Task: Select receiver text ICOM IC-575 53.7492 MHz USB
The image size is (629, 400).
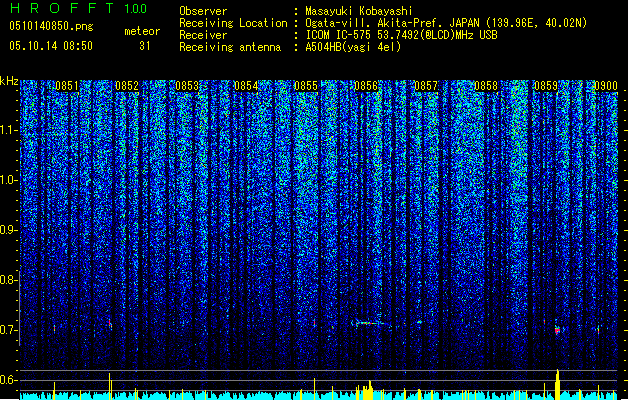Action: click(401, 35)
